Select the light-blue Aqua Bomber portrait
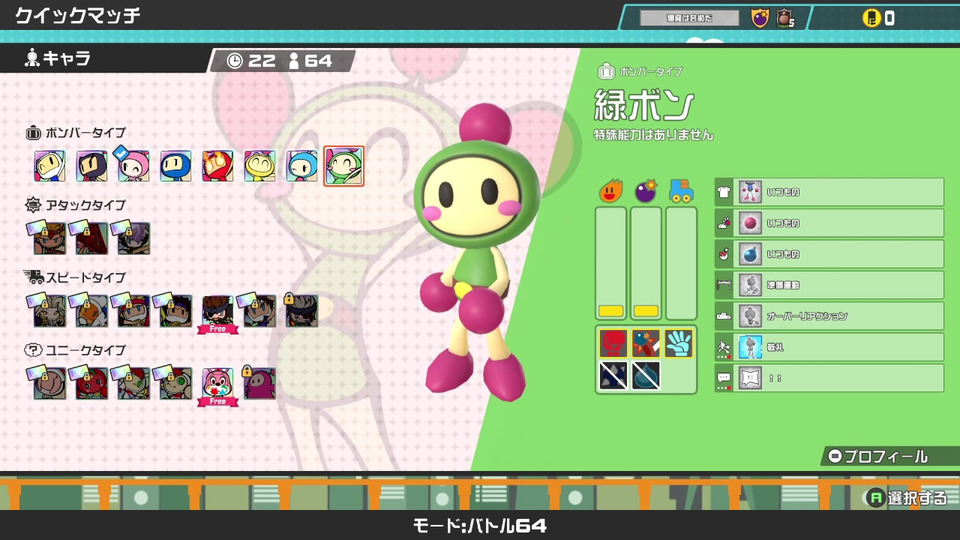960x540 pixels. [302, 166]
